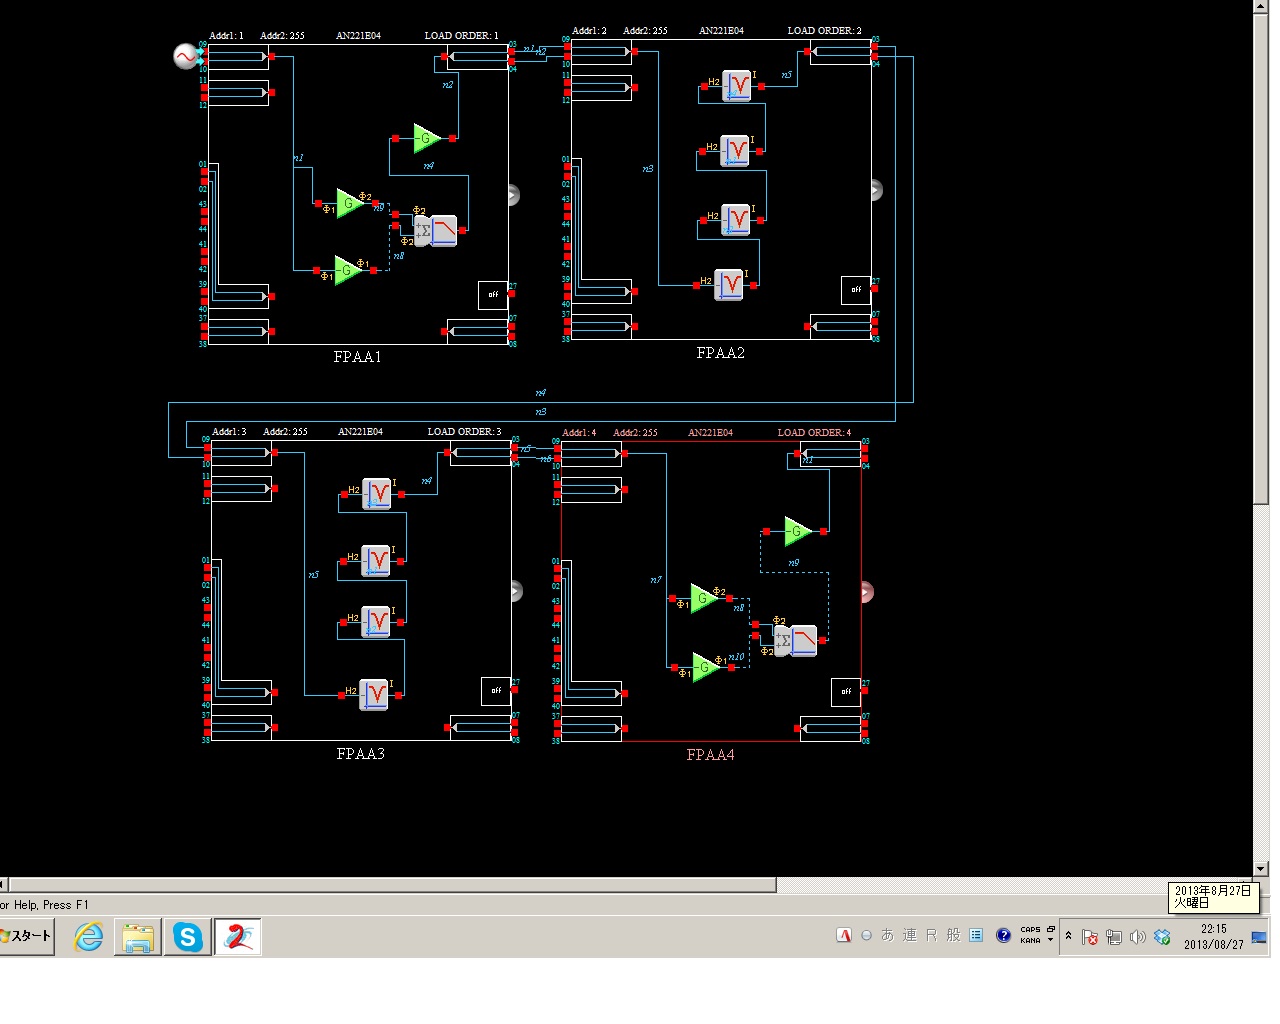Image resolution: width=1280 pixels, height=1024 pixels.
Task: Click the vertical scrollbar down arrow
Action: pos(1261,869)
